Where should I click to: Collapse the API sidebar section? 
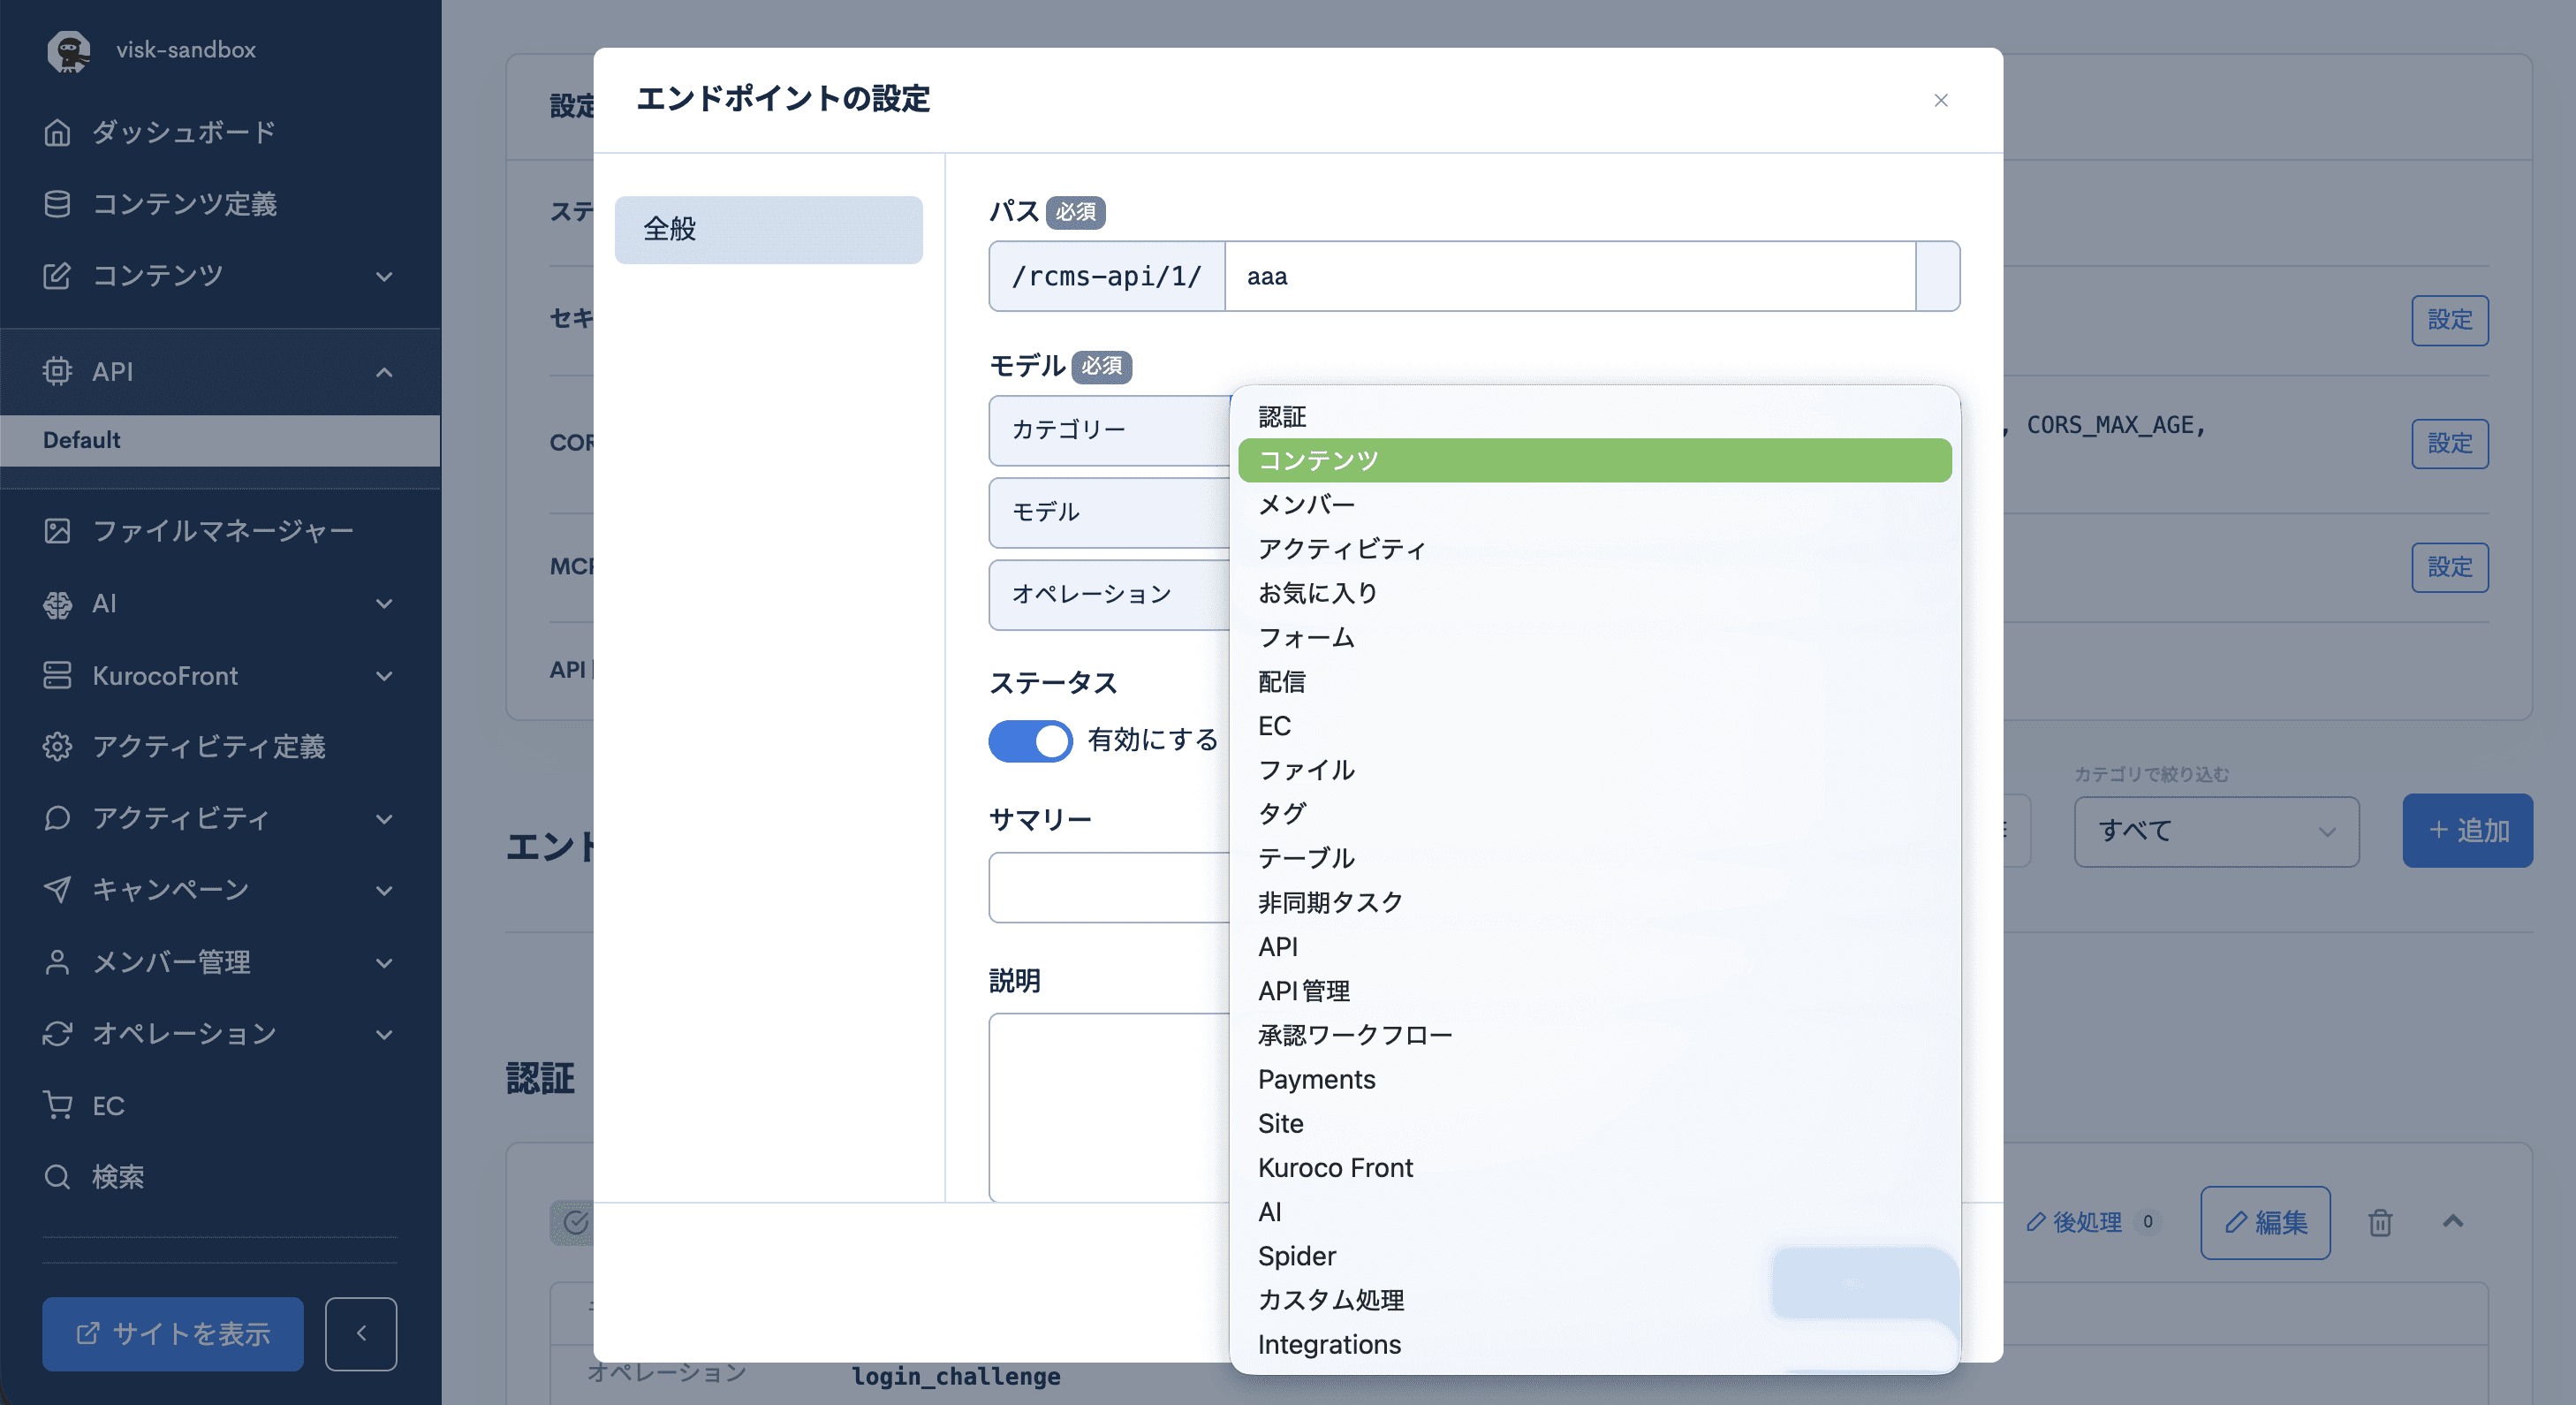coord(384,372)
